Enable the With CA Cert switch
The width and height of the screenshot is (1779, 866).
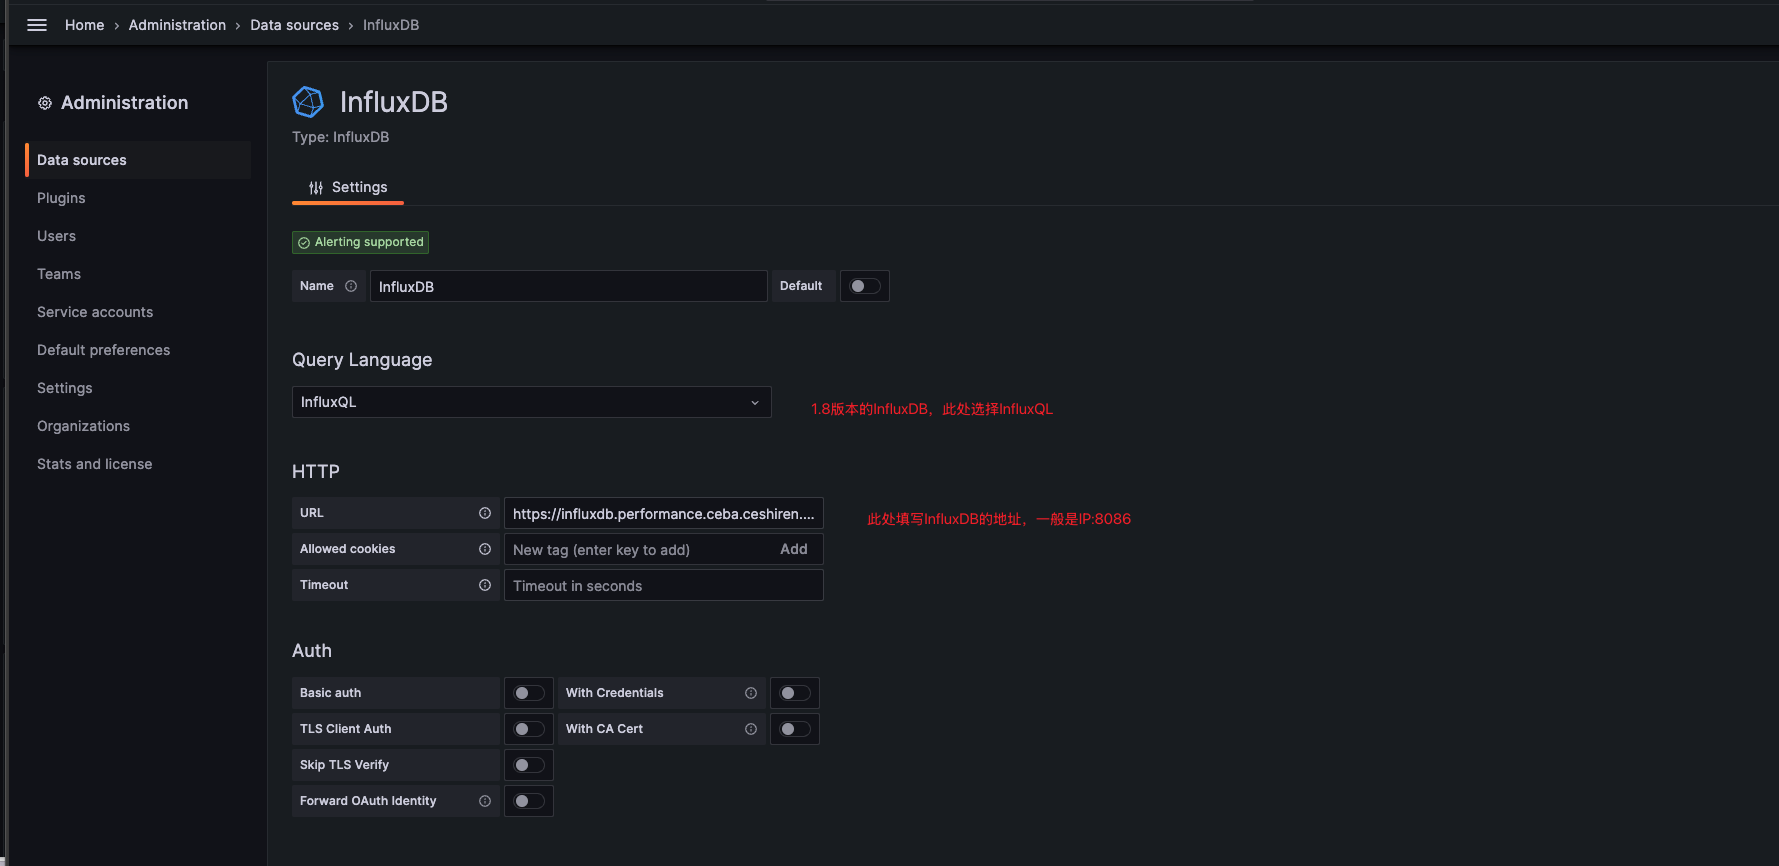pyautogui.click(x=795, y=729)
